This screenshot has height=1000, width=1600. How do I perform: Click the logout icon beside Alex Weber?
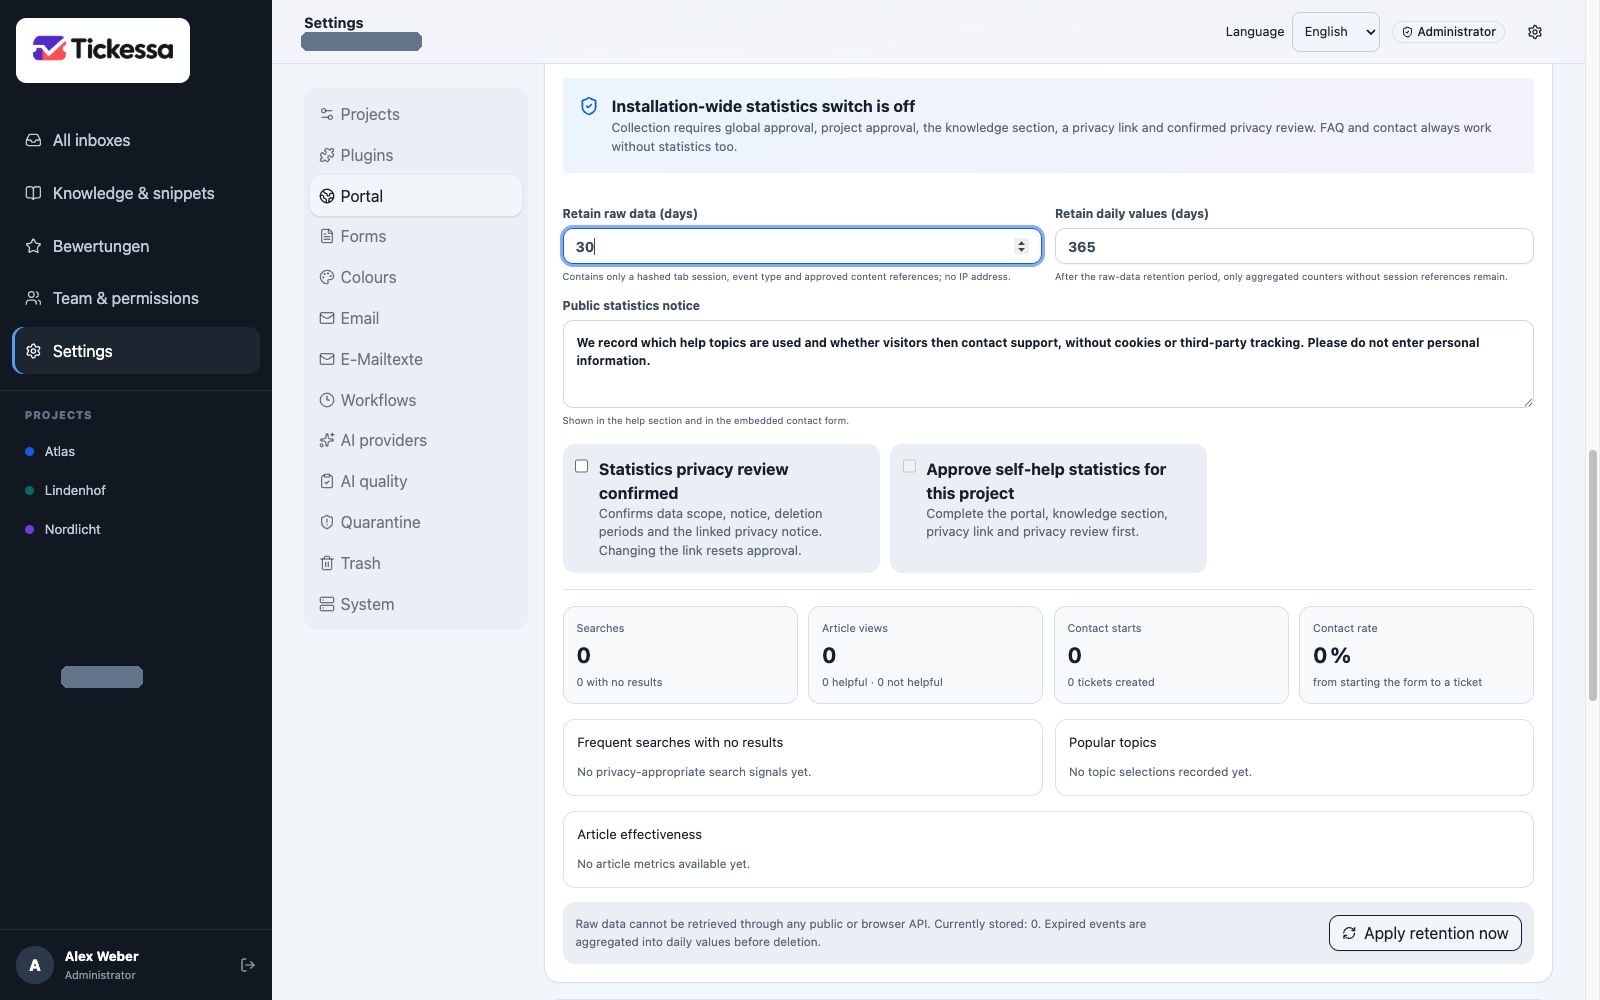point(248,965)
